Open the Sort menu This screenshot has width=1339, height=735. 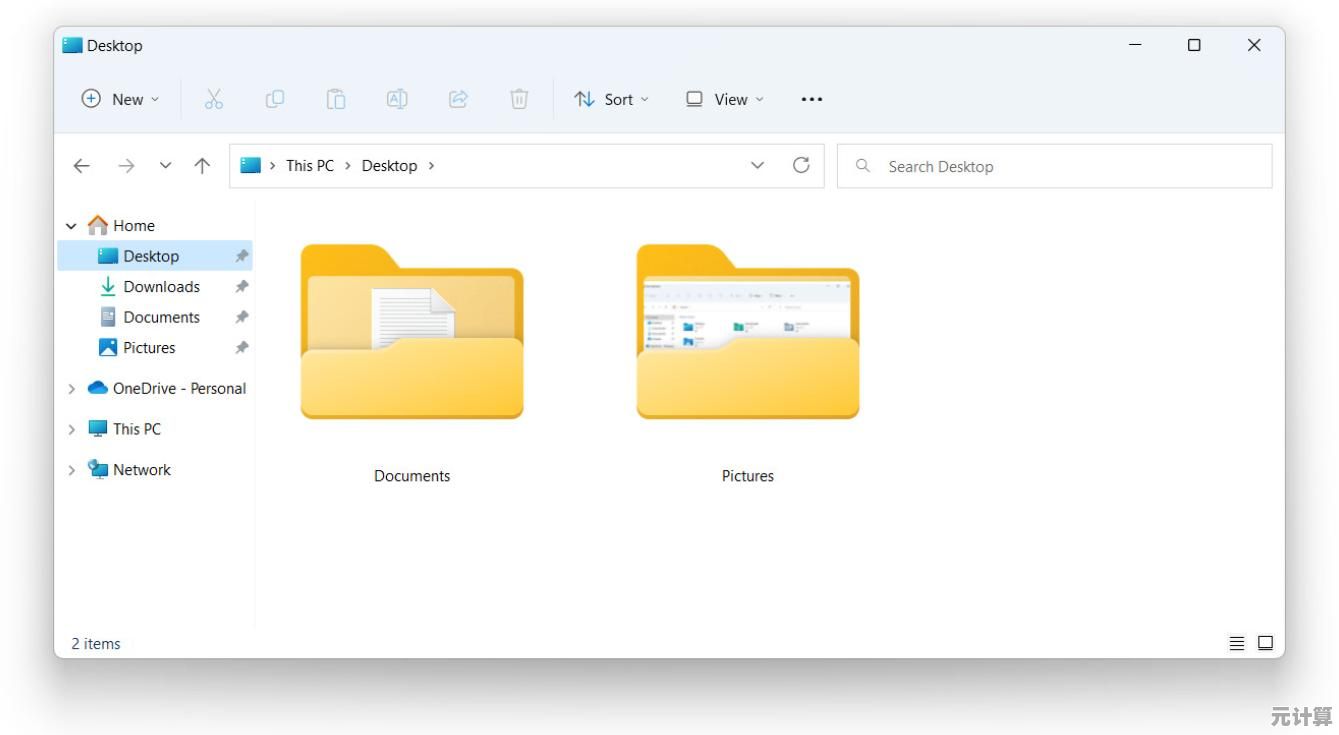pos(611,99)
